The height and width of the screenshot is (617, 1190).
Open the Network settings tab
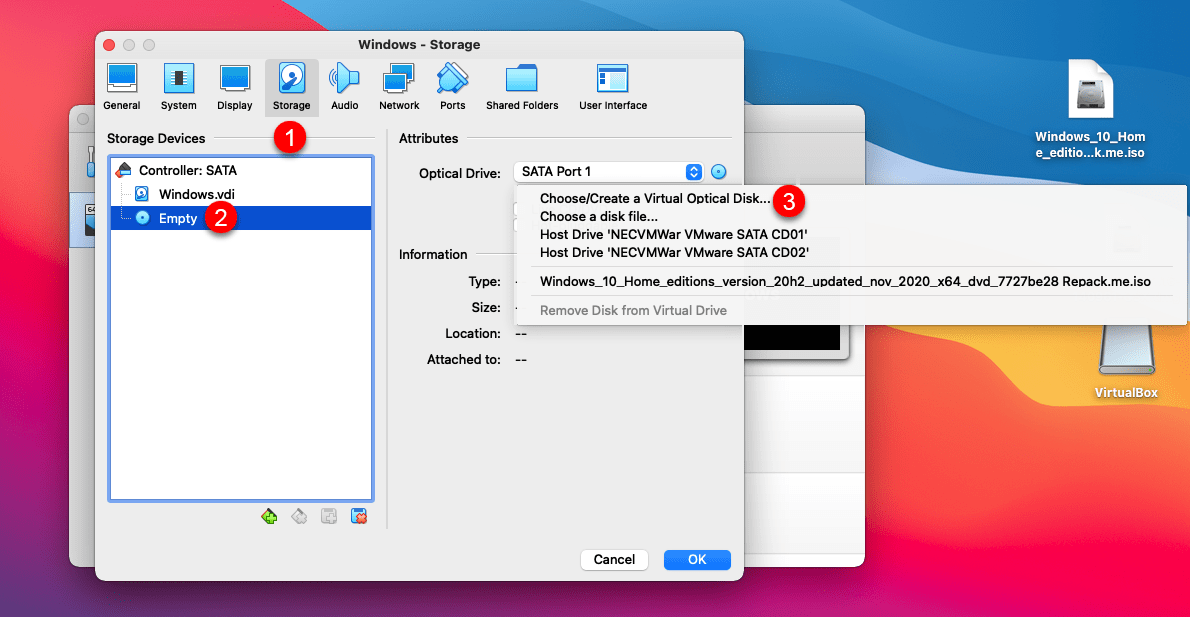[x=399, y=87]
